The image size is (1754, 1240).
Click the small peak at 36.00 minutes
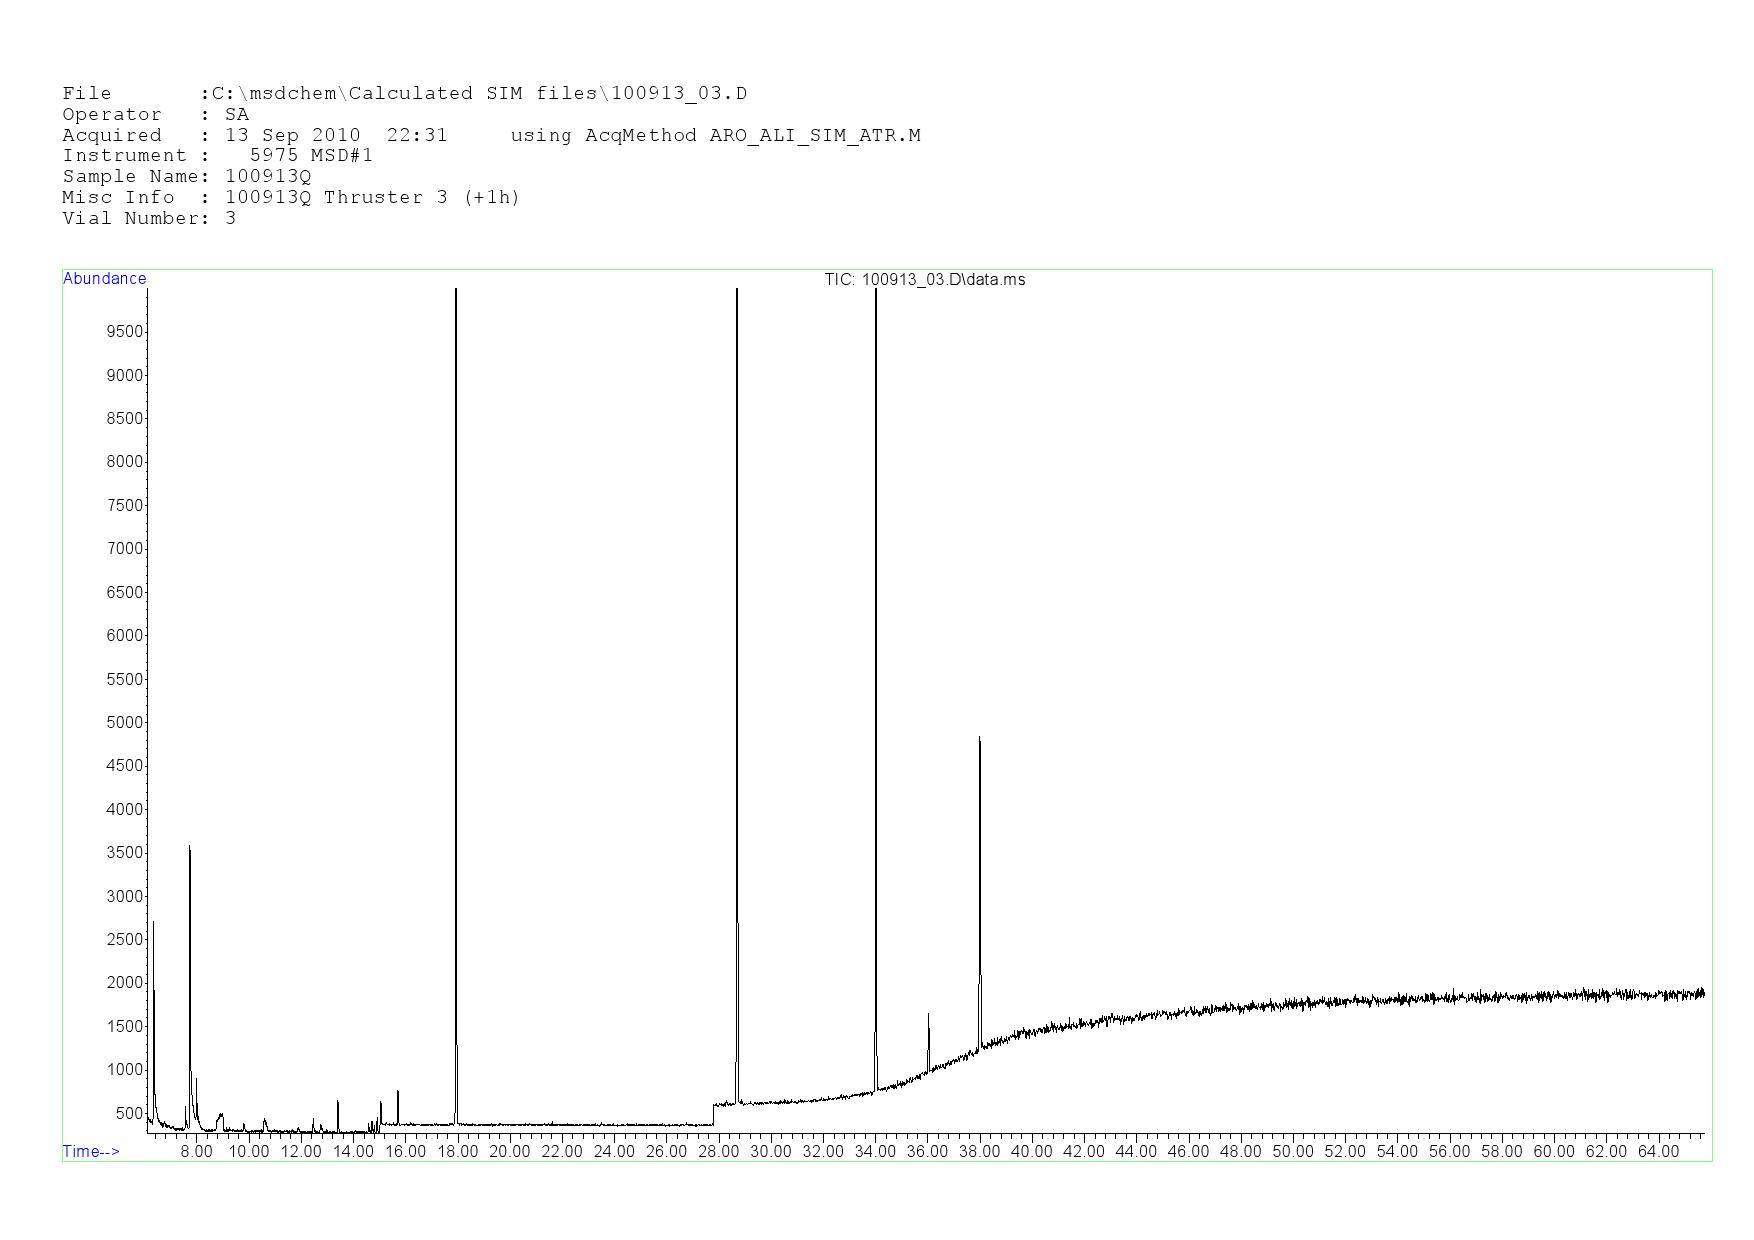tap(928, 1040)
